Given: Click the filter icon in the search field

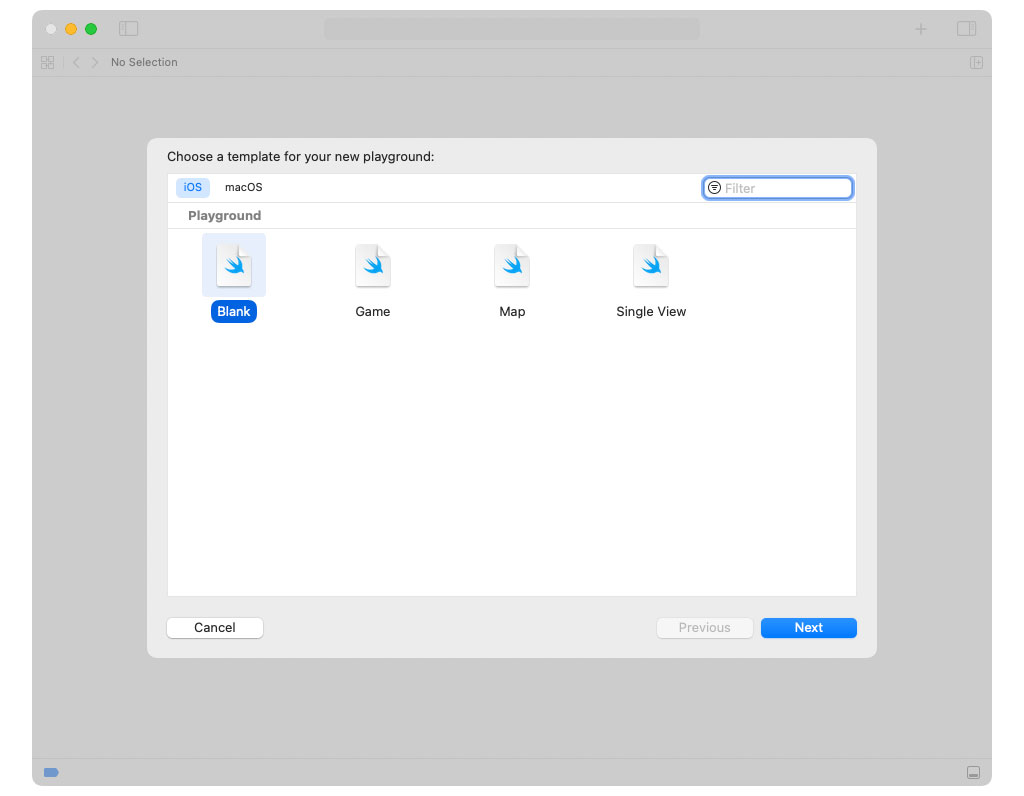Looking at the screenshot, I should [x=714, y=188].
